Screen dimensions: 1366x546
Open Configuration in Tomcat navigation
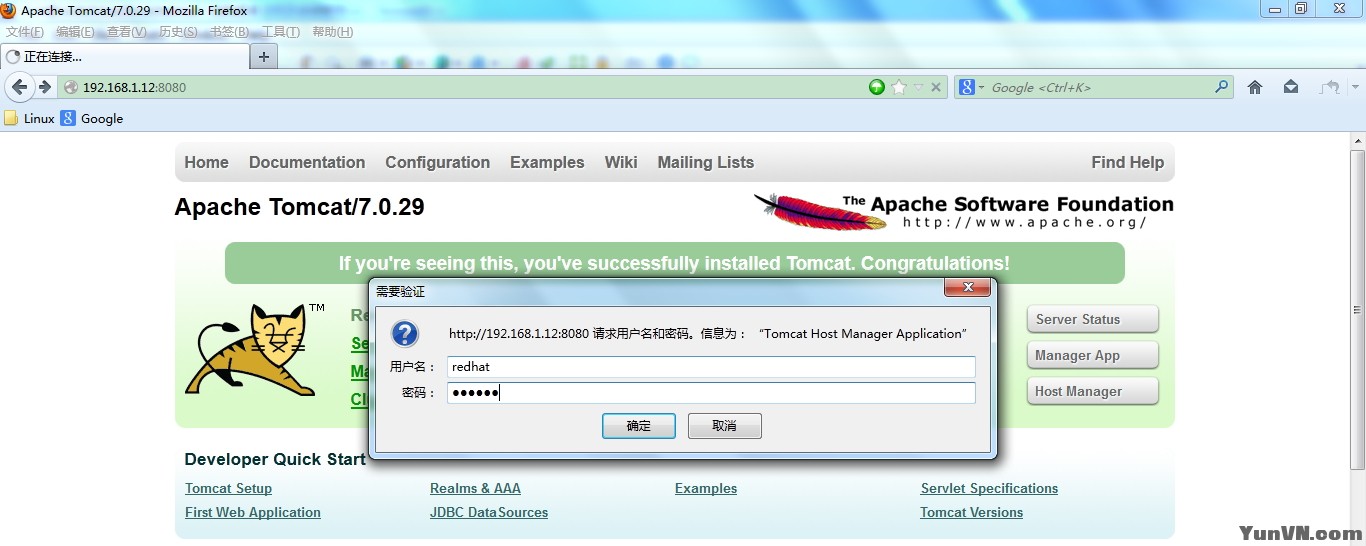click(x=438, y=162)
